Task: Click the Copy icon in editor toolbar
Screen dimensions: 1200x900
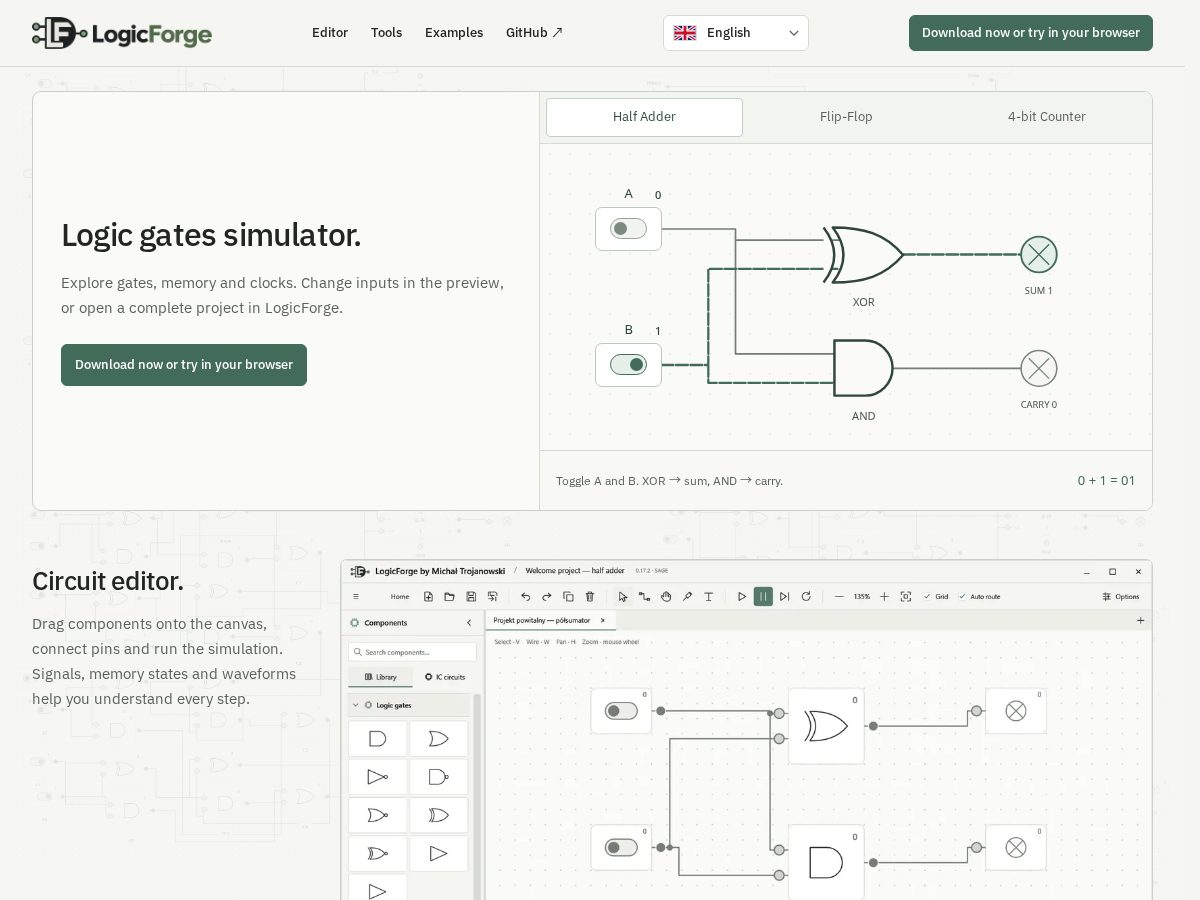Action: (x=568, y=597)
